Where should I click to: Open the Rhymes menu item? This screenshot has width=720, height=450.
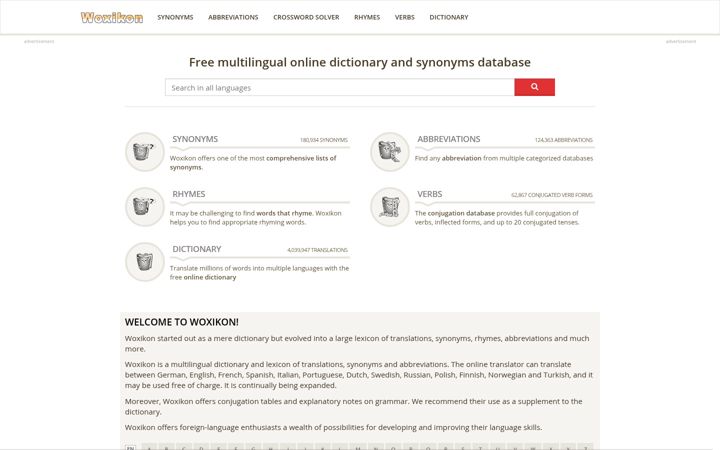pyautogui.click(x=367, y=17)
